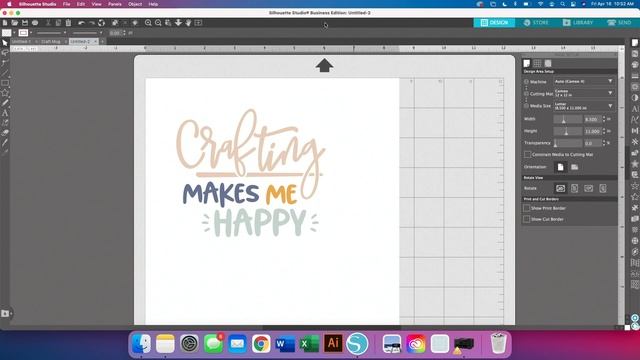Go to the SEND tab

(x=619, y=23)
